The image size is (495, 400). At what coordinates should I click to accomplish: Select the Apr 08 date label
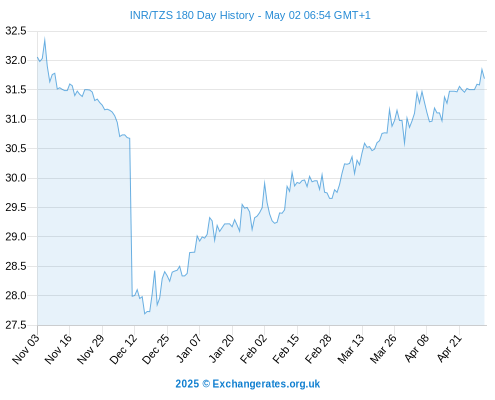(416, 348)
